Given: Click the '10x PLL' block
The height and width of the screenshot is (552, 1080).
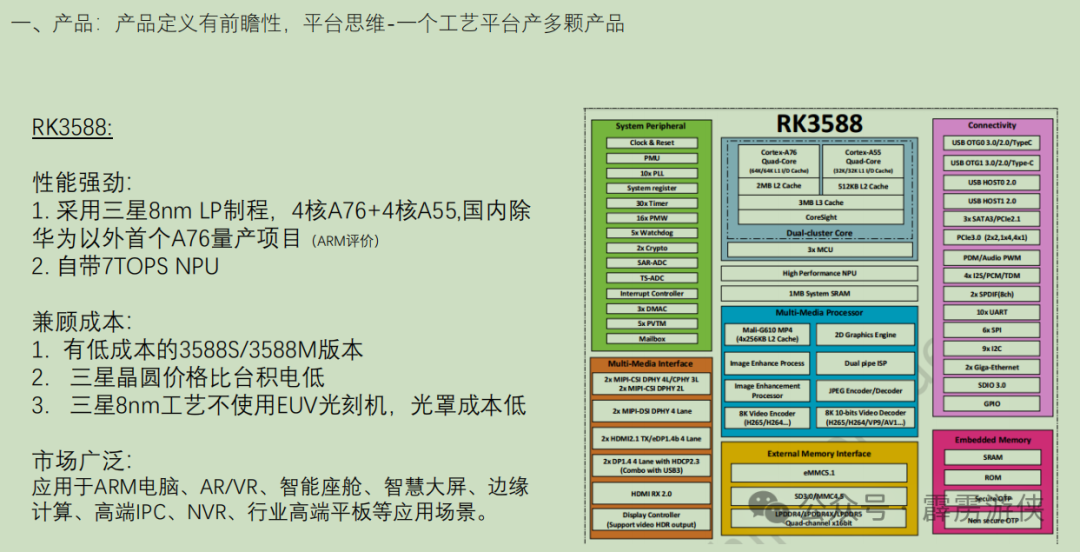Looking at the screenshot, I should [x=652, y=173].
